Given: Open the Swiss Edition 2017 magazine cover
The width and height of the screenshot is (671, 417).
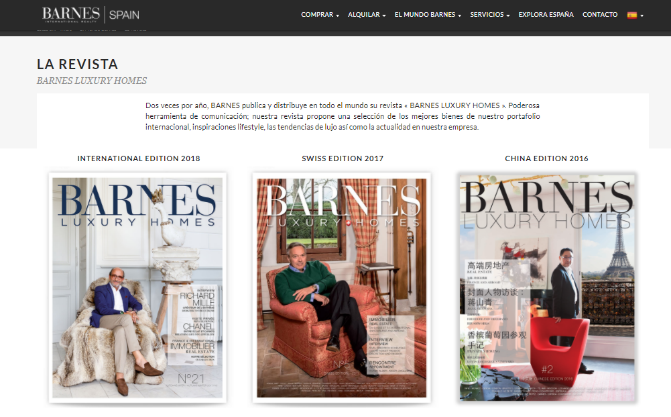Looking at the screenshot, I should [341, 288].
